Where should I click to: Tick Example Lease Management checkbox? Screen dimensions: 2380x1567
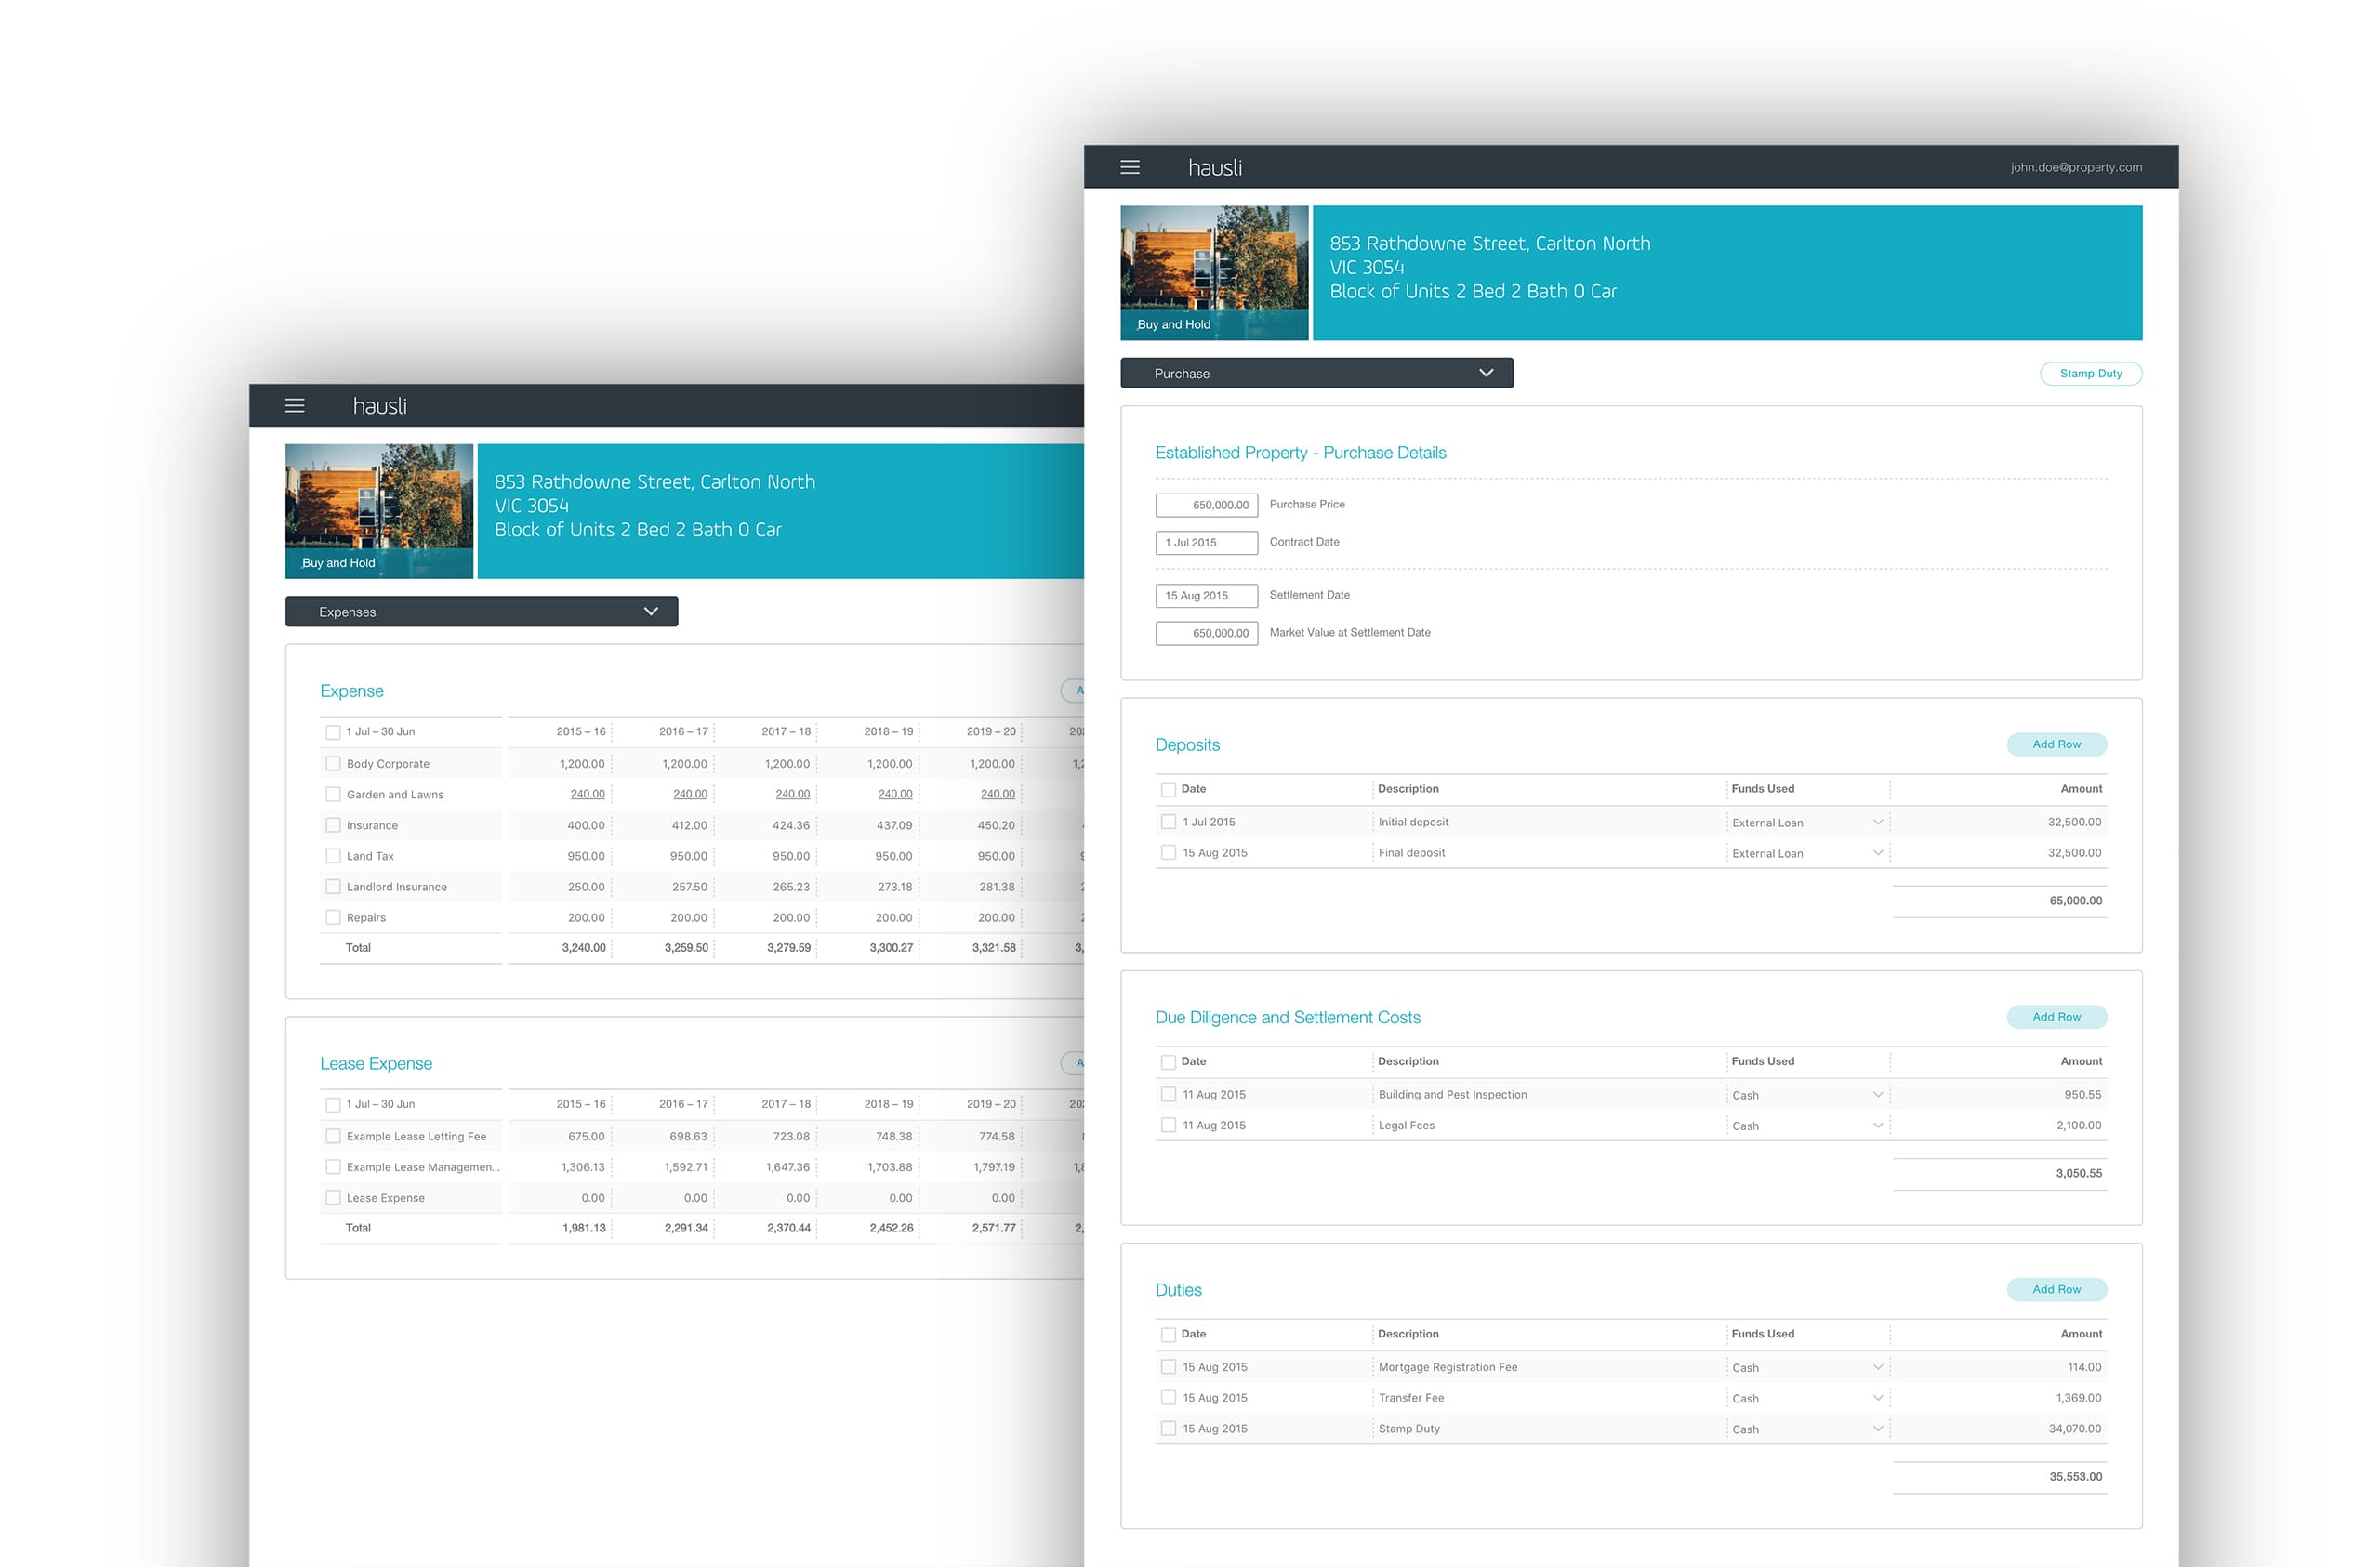[x=333, y=1167]
